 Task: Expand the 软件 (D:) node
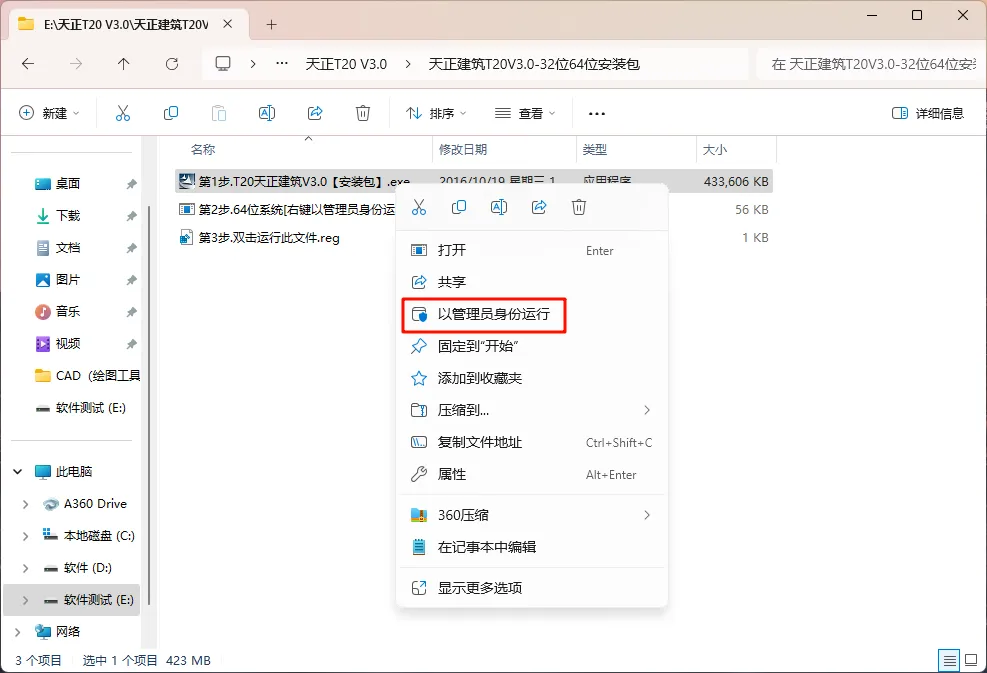point(25,568)
